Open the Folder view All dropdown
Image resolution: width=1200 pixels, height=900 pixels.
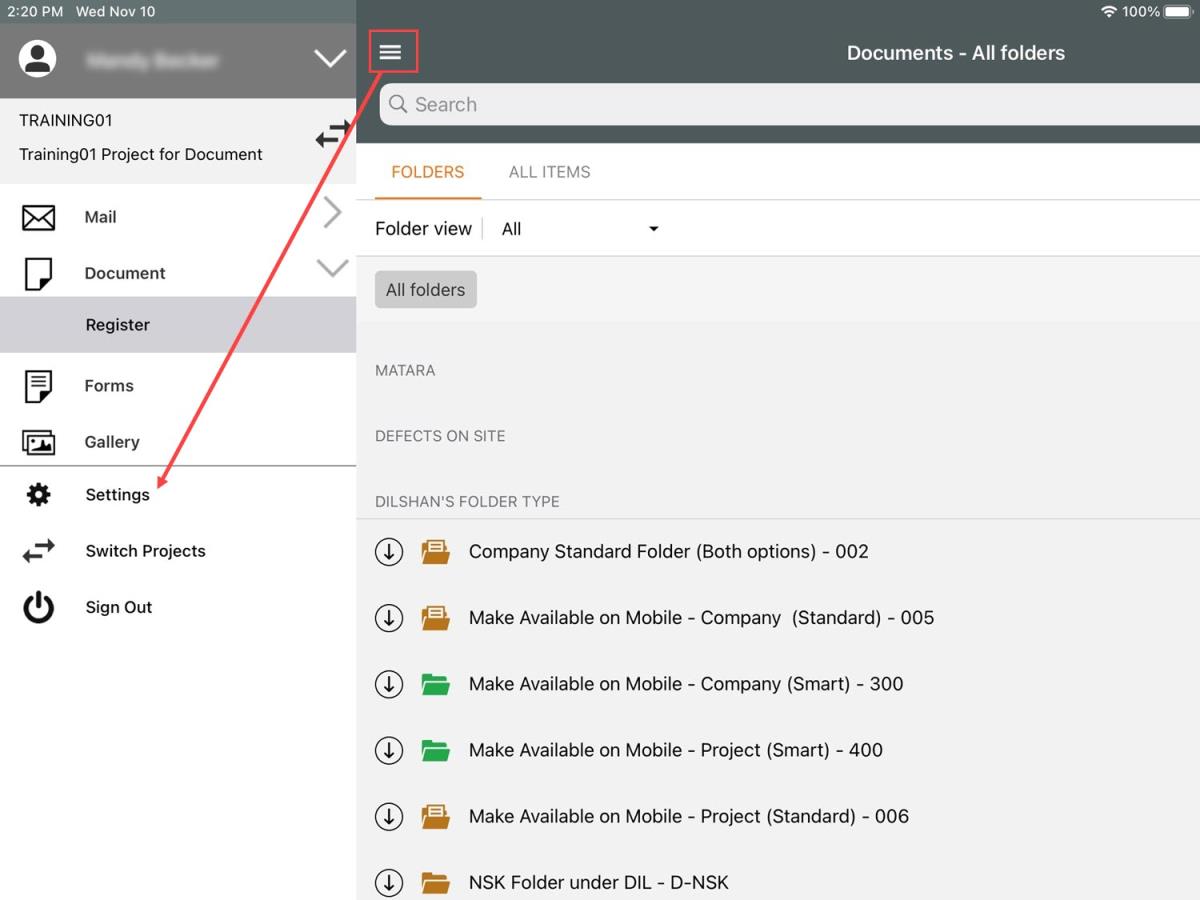click(580, 229)
